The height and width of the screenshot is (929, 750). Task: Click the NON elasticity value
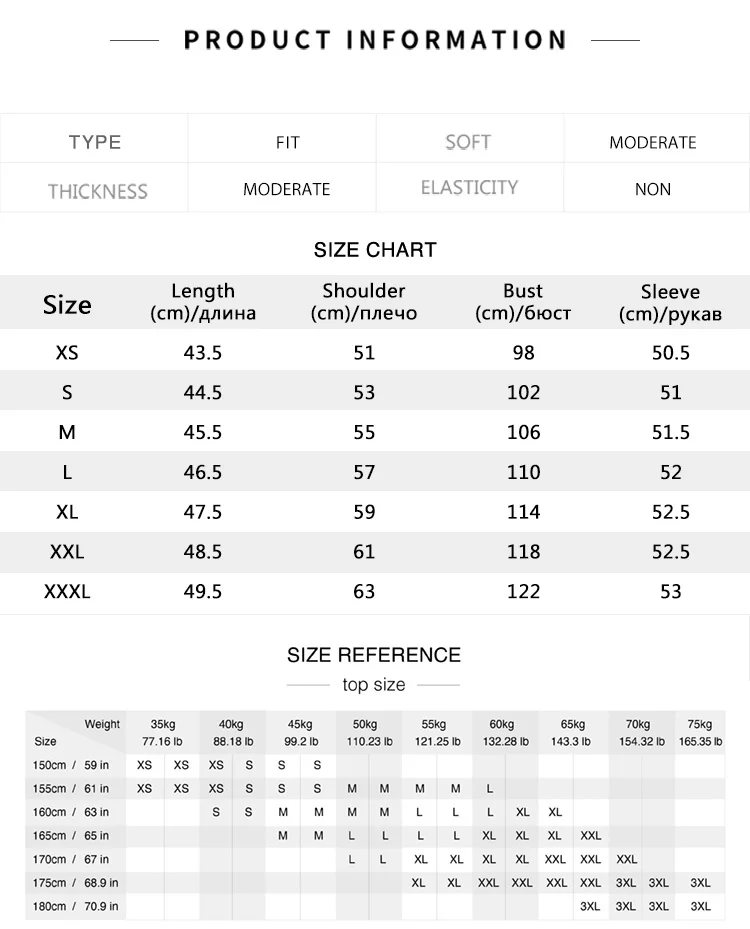tap(653, 189)
